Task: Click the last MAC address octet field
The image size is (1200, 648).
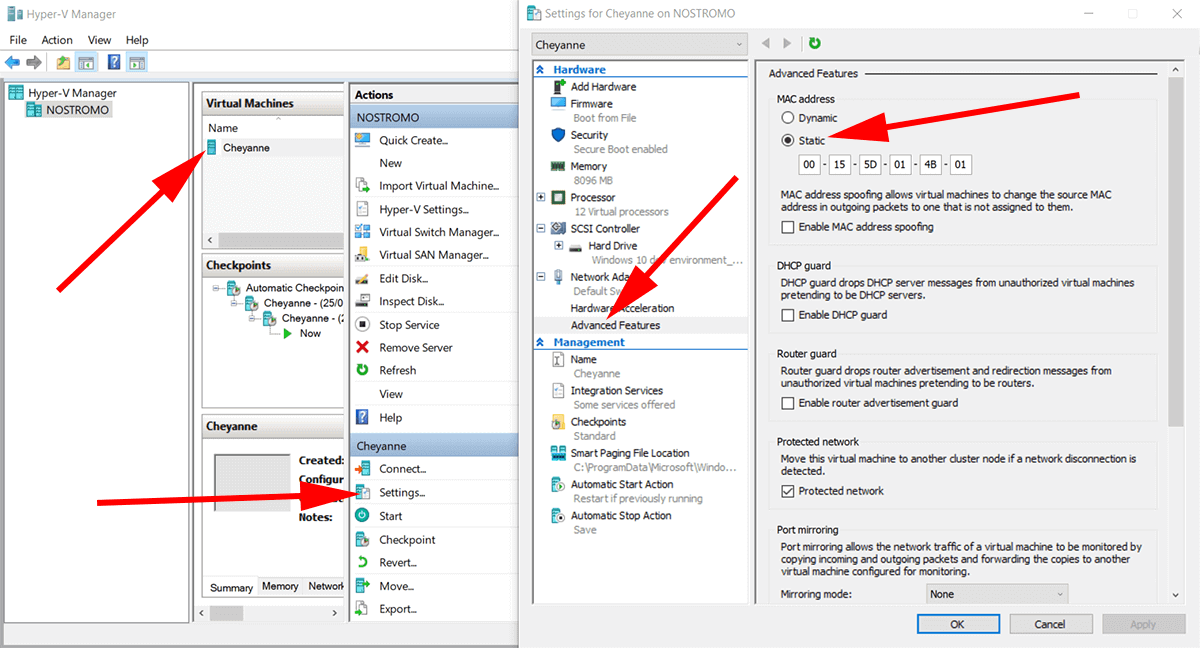Action: 960,165
